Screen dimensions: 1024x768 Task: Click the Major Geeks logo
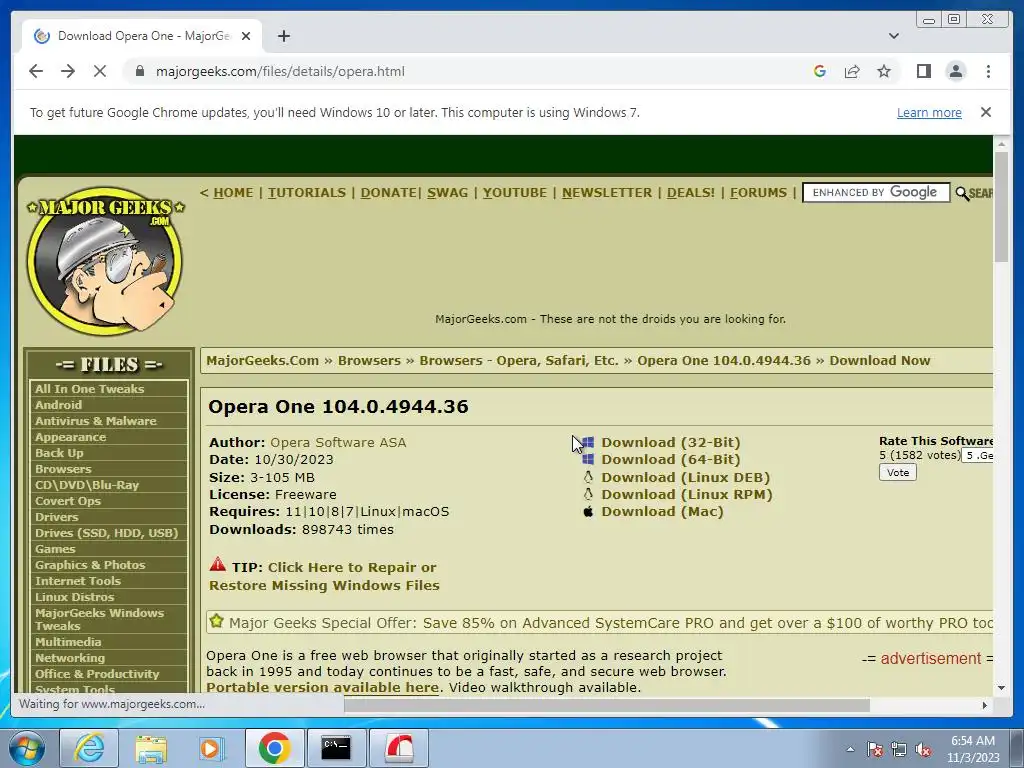click(x=105, y=261)
